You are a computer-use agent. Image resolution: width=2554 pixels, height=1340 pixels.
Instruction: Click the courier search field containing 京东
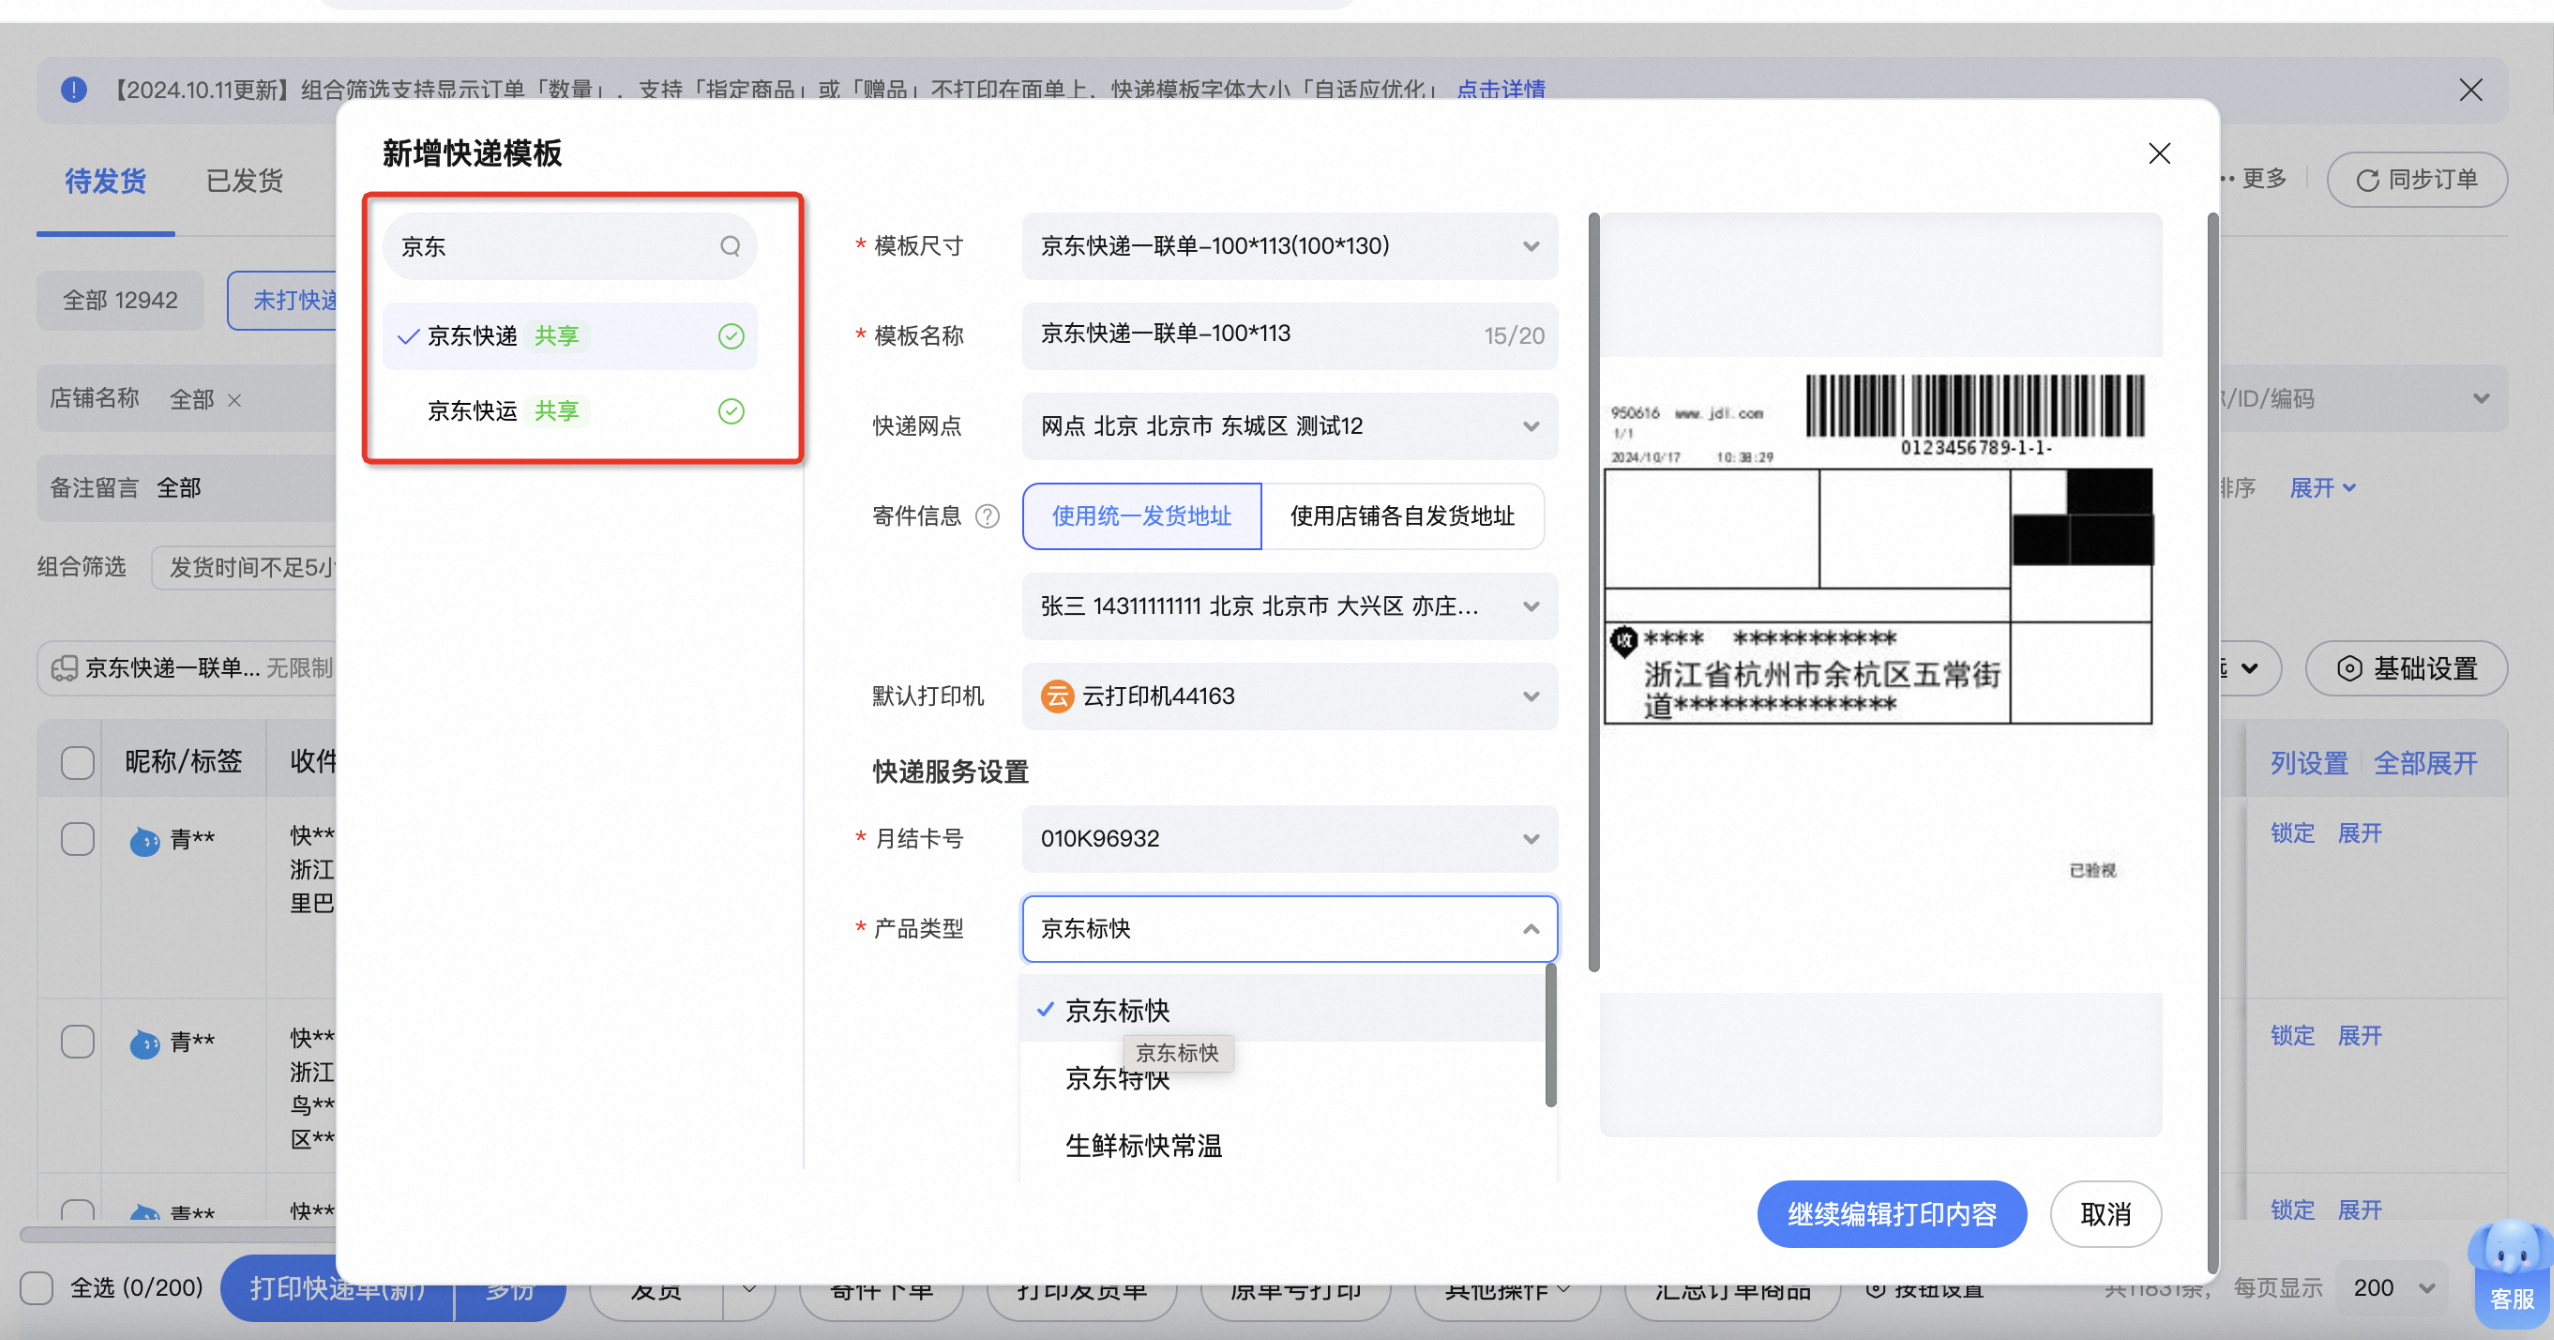point(570,246)
